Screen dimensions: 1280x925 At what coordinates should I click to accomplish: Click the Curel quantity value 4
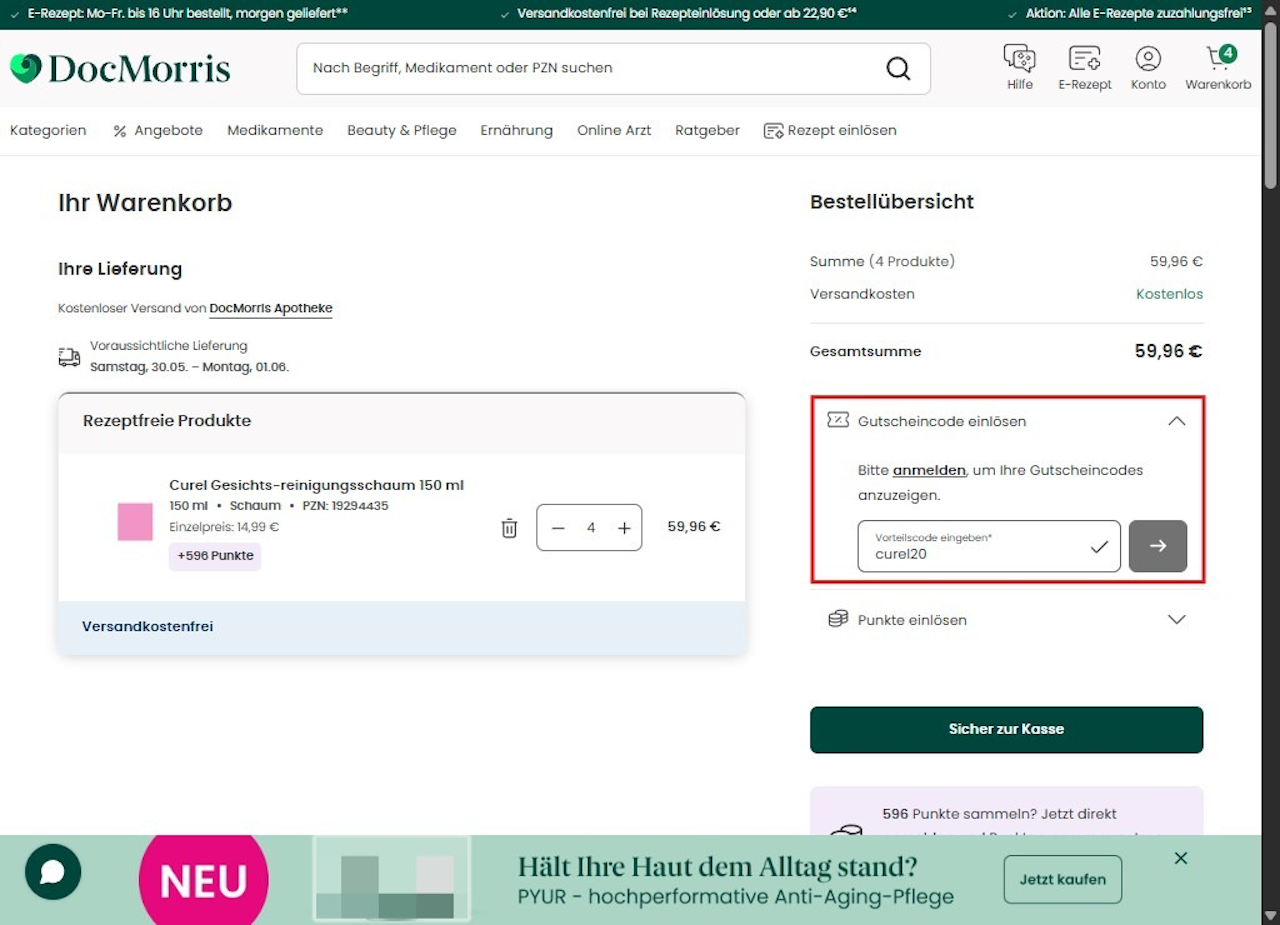coord(591,528)
